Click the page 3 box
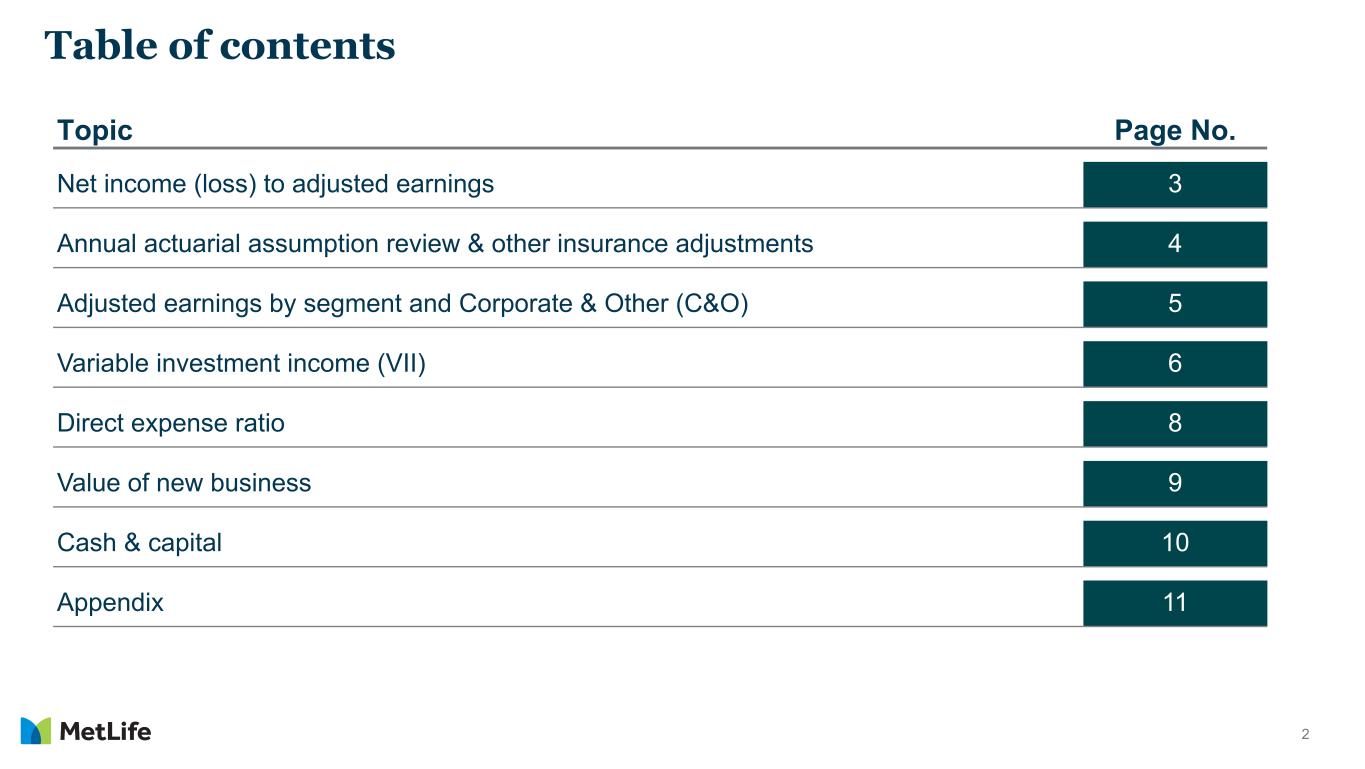This screenshot has height=769, width=1365. [x=1174, y=184]
